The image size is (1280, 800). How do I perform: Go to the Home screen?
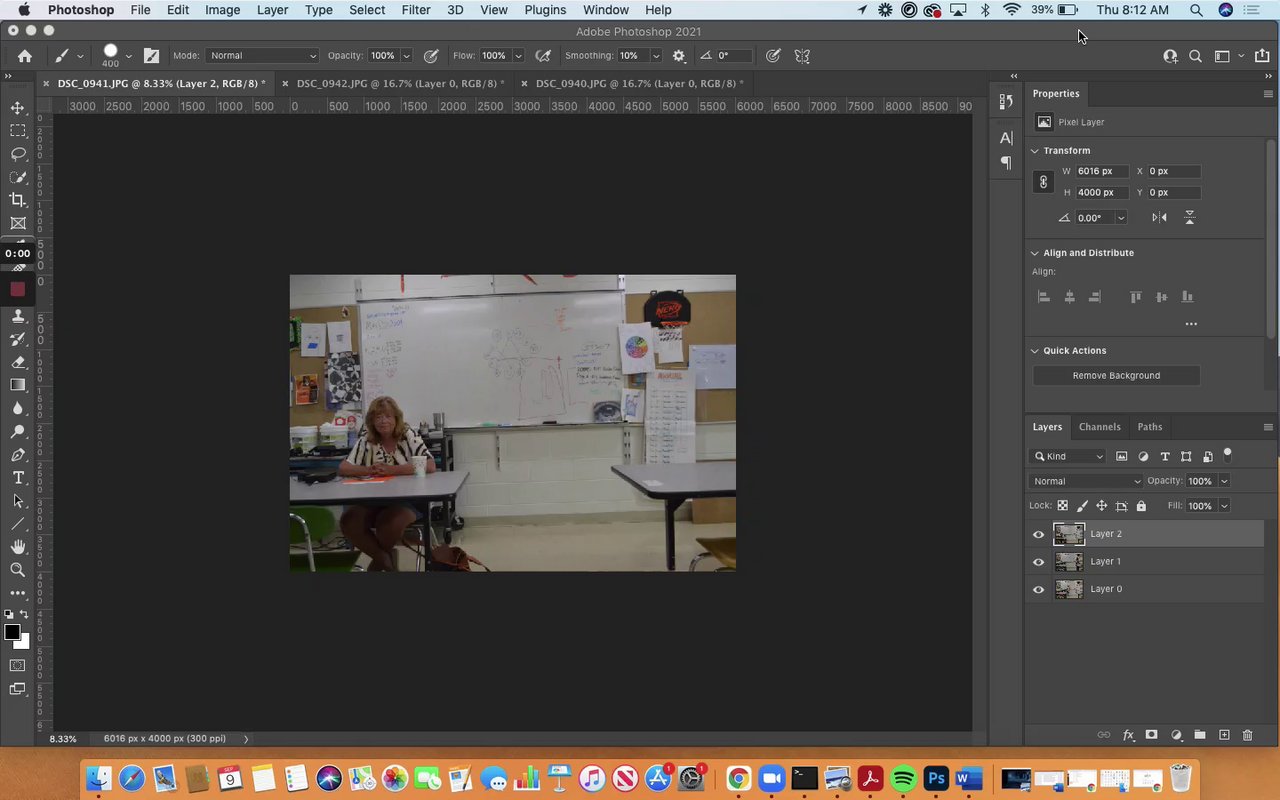[x=25, y=56]
